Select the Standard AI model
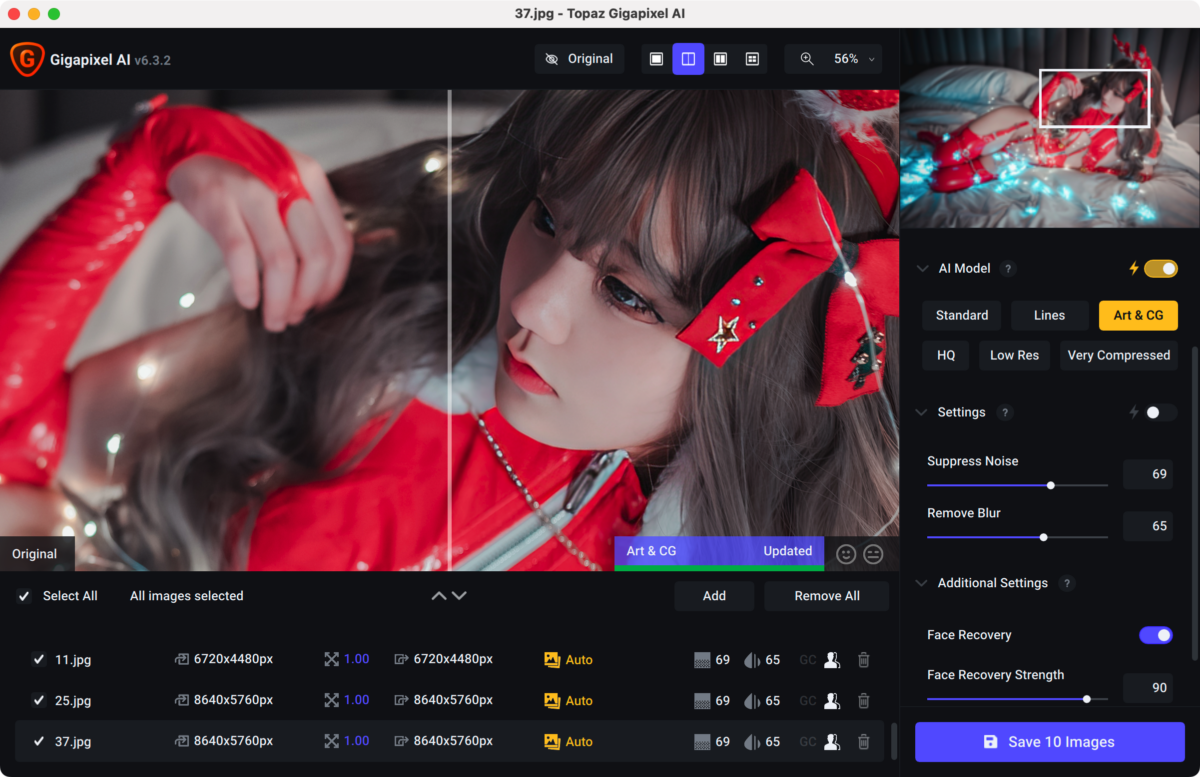This screenshot has height=777, width=1200. 962,315
